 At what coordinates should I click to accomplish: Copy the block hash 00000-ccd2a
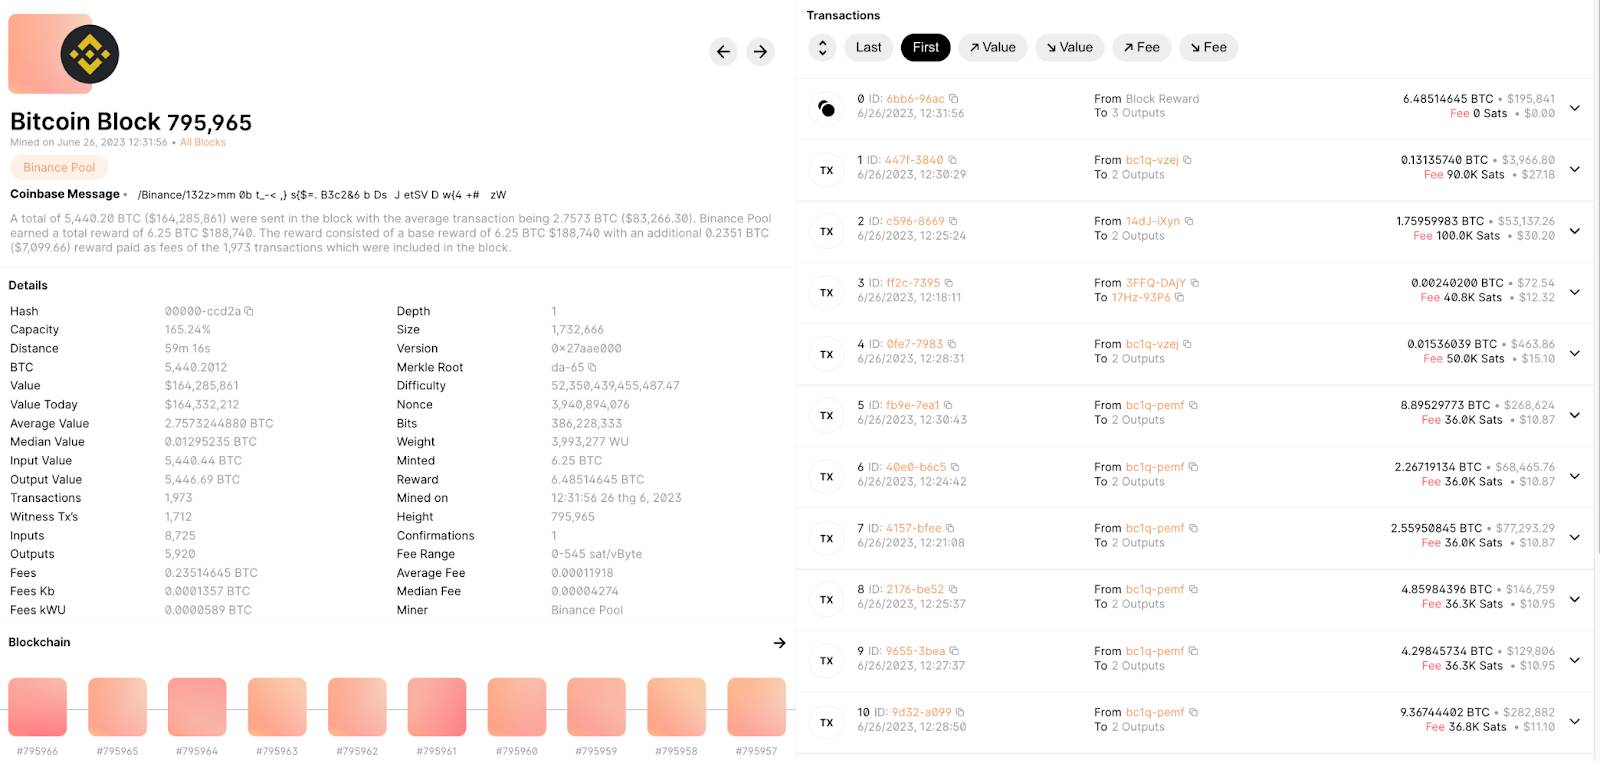pyautogui.click(x=249, y=311)
